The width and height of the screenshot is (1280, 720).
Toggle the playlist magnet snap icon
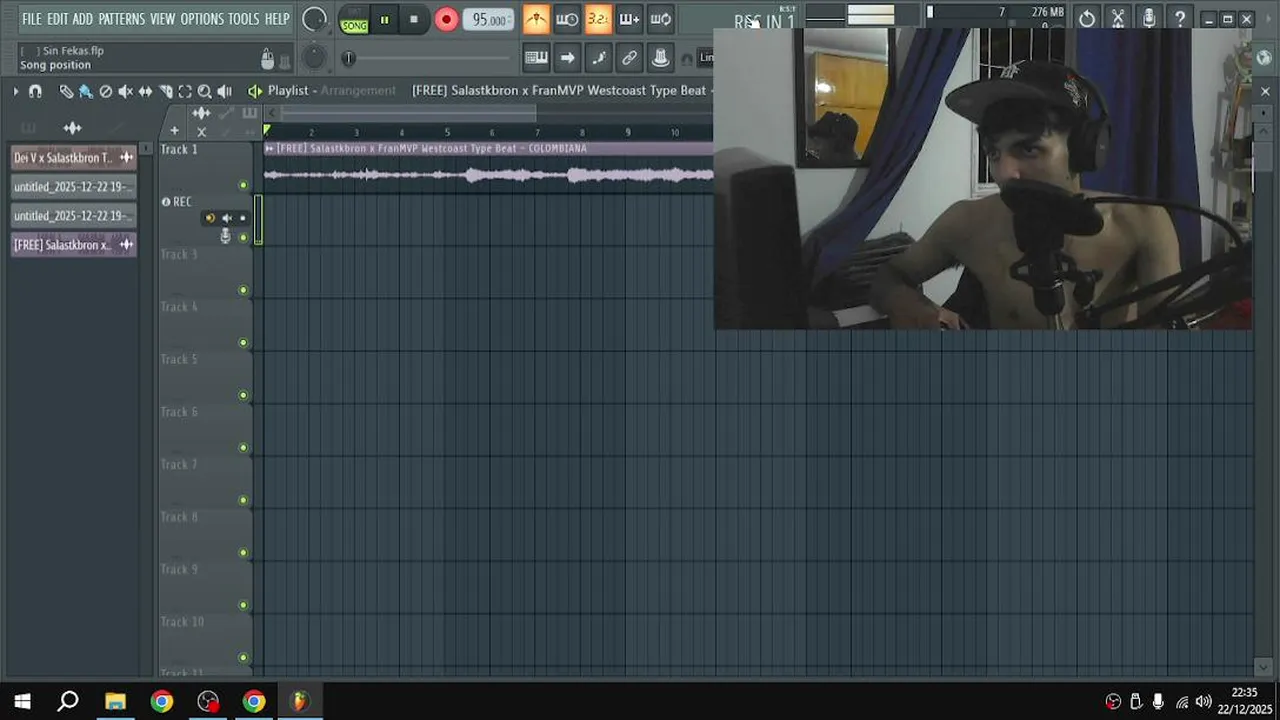(x=36, y=91)
